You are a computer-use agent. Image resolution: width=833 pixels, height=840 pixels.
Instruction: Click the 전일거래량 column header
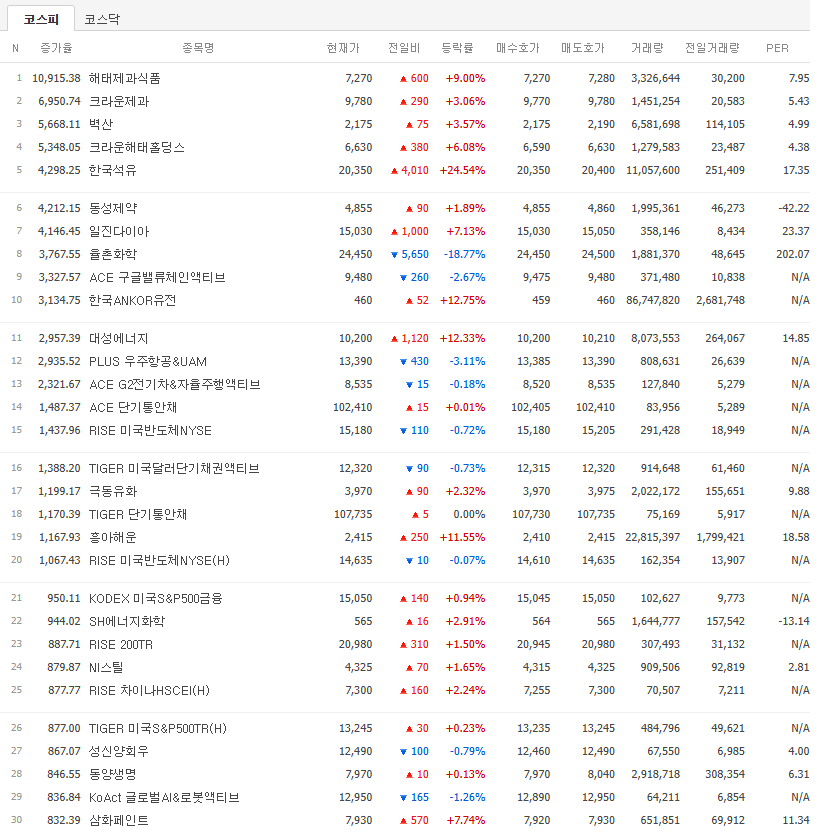click(x=712, y=48)
